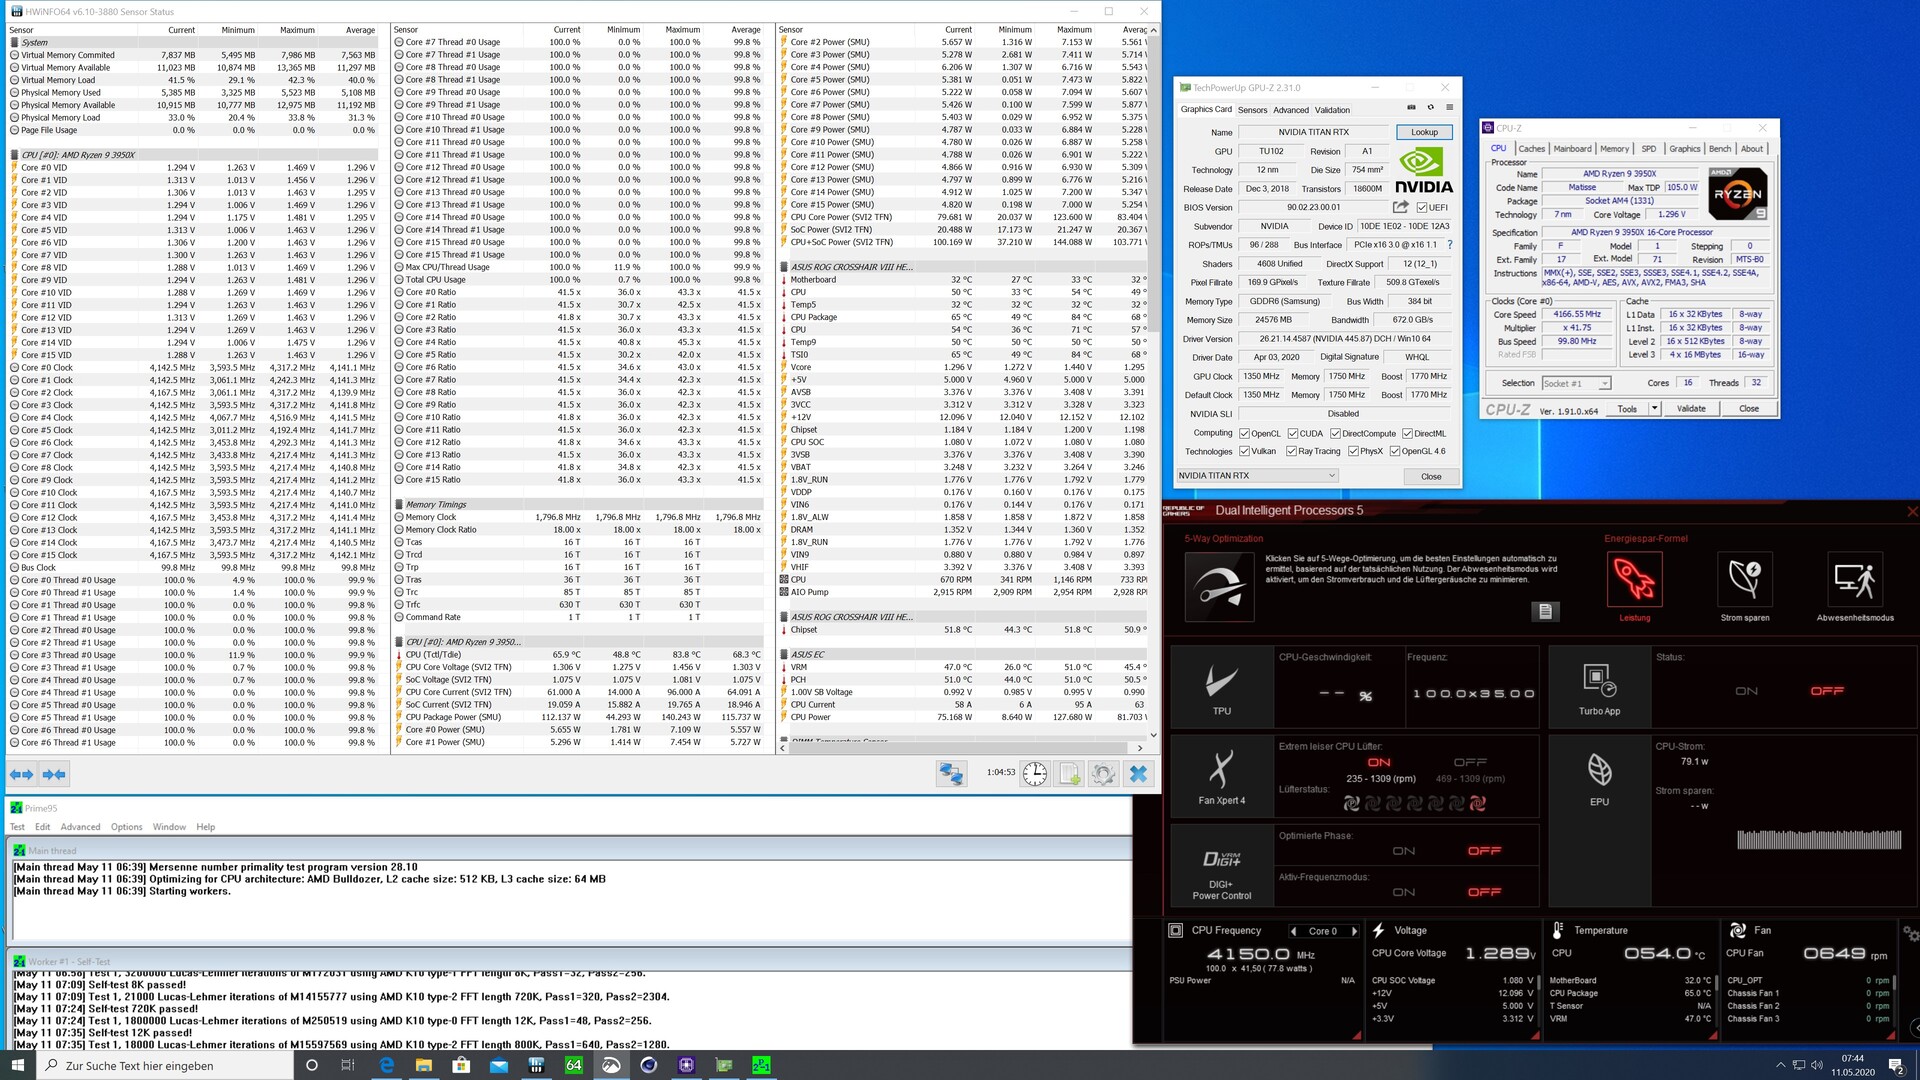Select the Abwesenheitsmodus icon

tap(1854, 580)
